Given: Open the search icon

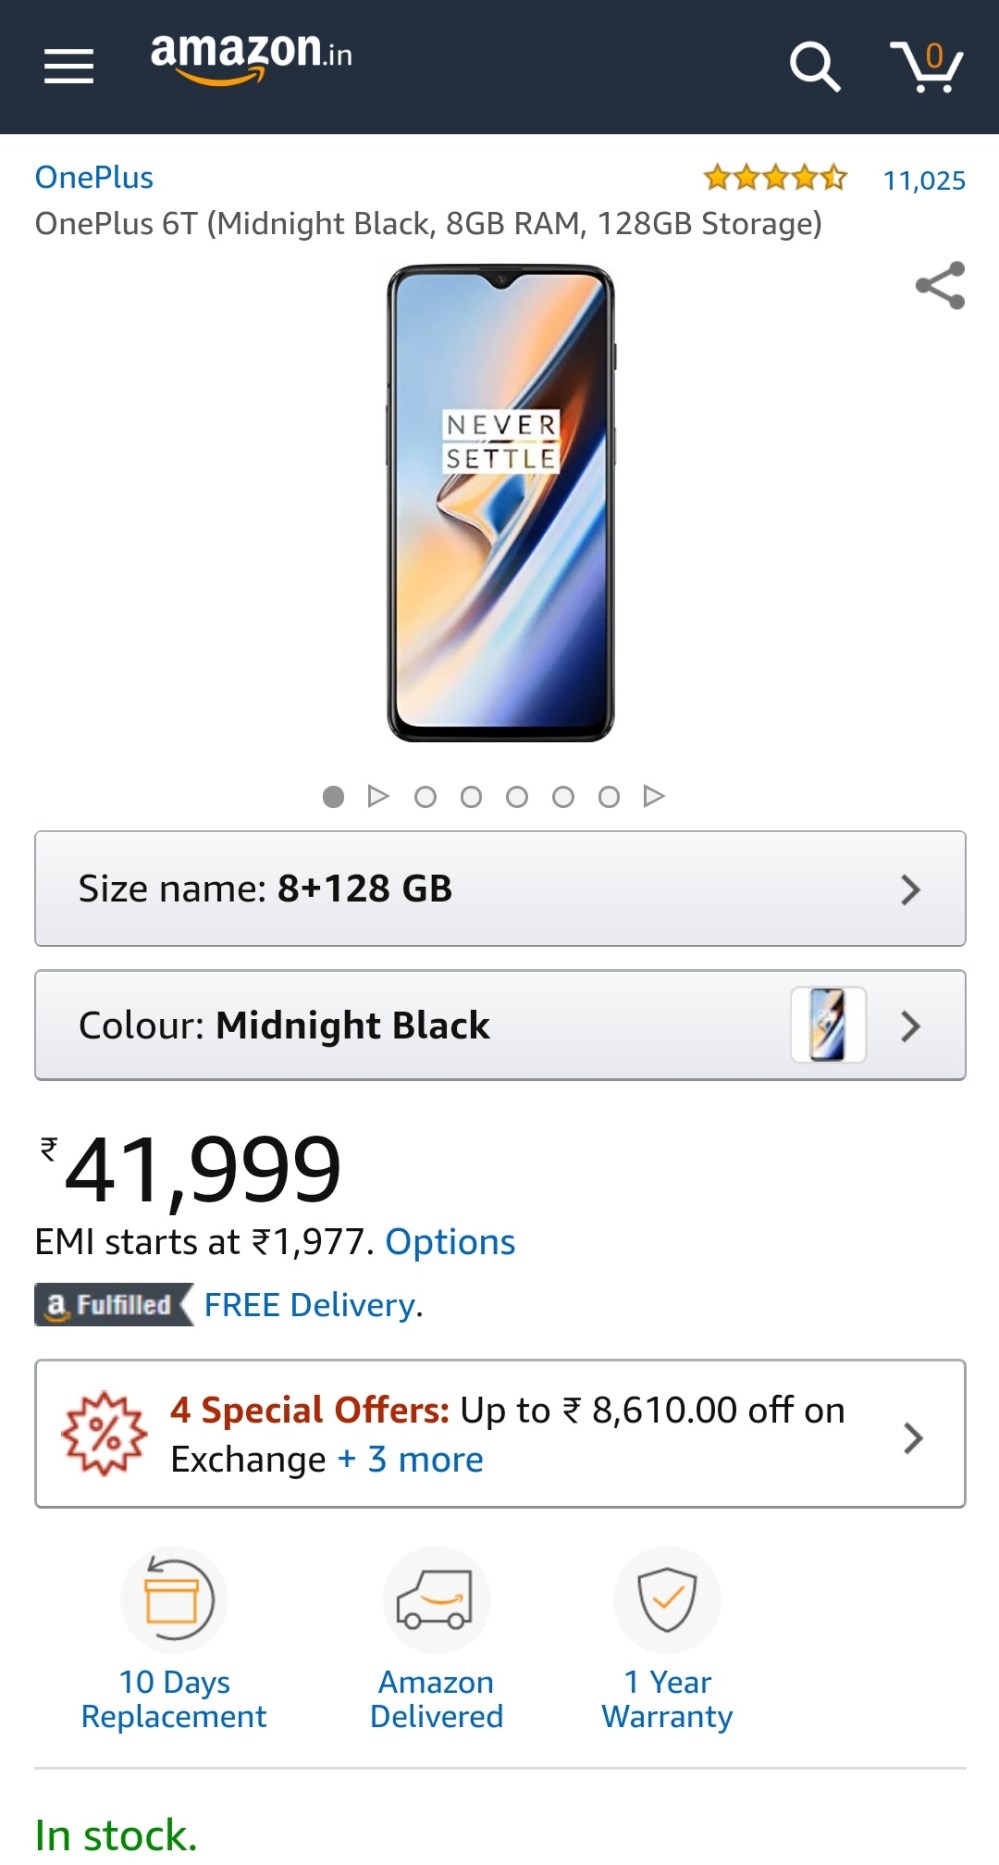Looking at the screenshot, I should pyautogui.click(x=814, y=66).
